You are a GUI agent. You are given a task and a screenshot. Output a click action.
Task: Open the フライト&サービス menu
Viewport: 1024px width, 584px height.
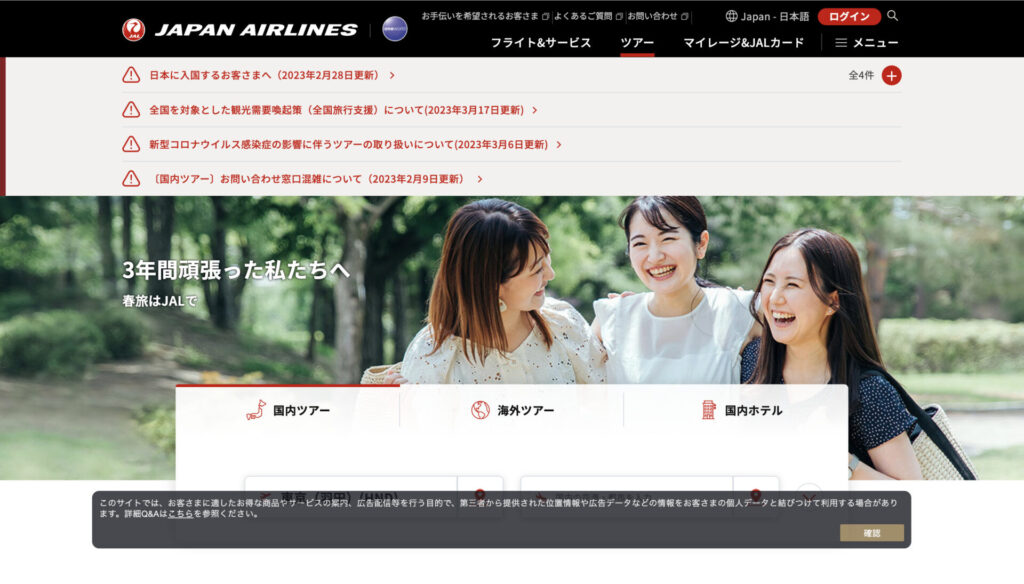(x=541, y=42)
